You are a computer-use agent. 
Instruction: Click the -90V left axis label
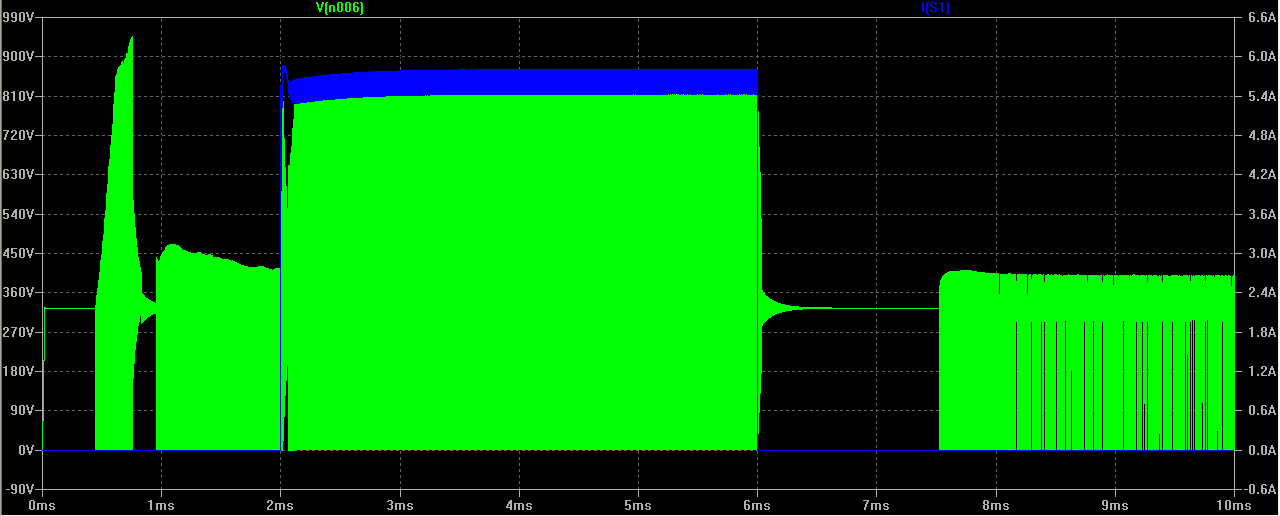20,490
